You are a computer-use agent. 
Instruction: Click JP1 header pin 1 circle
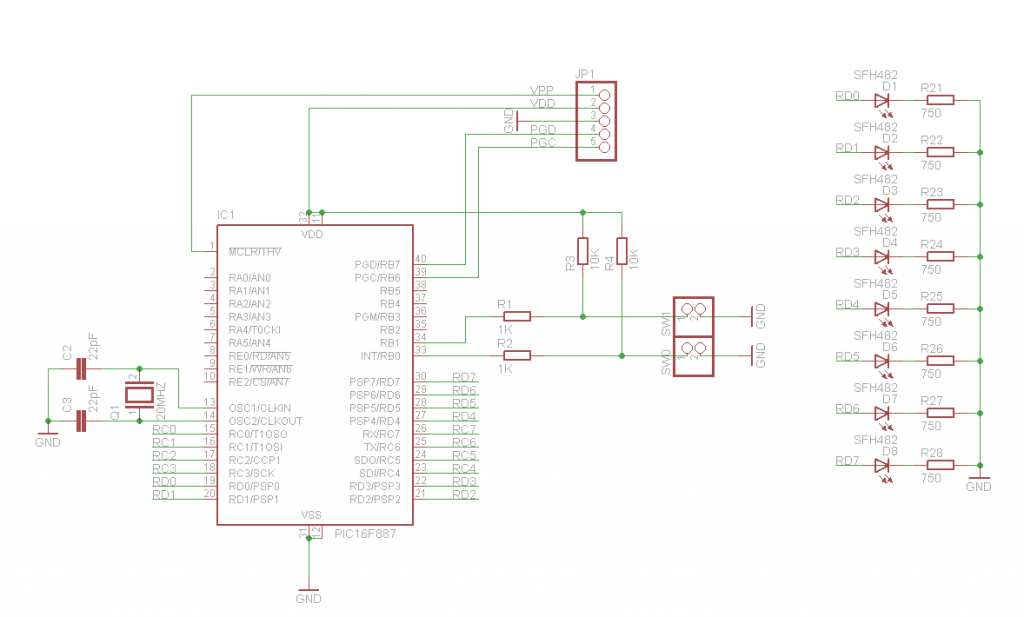coord(604,95)
